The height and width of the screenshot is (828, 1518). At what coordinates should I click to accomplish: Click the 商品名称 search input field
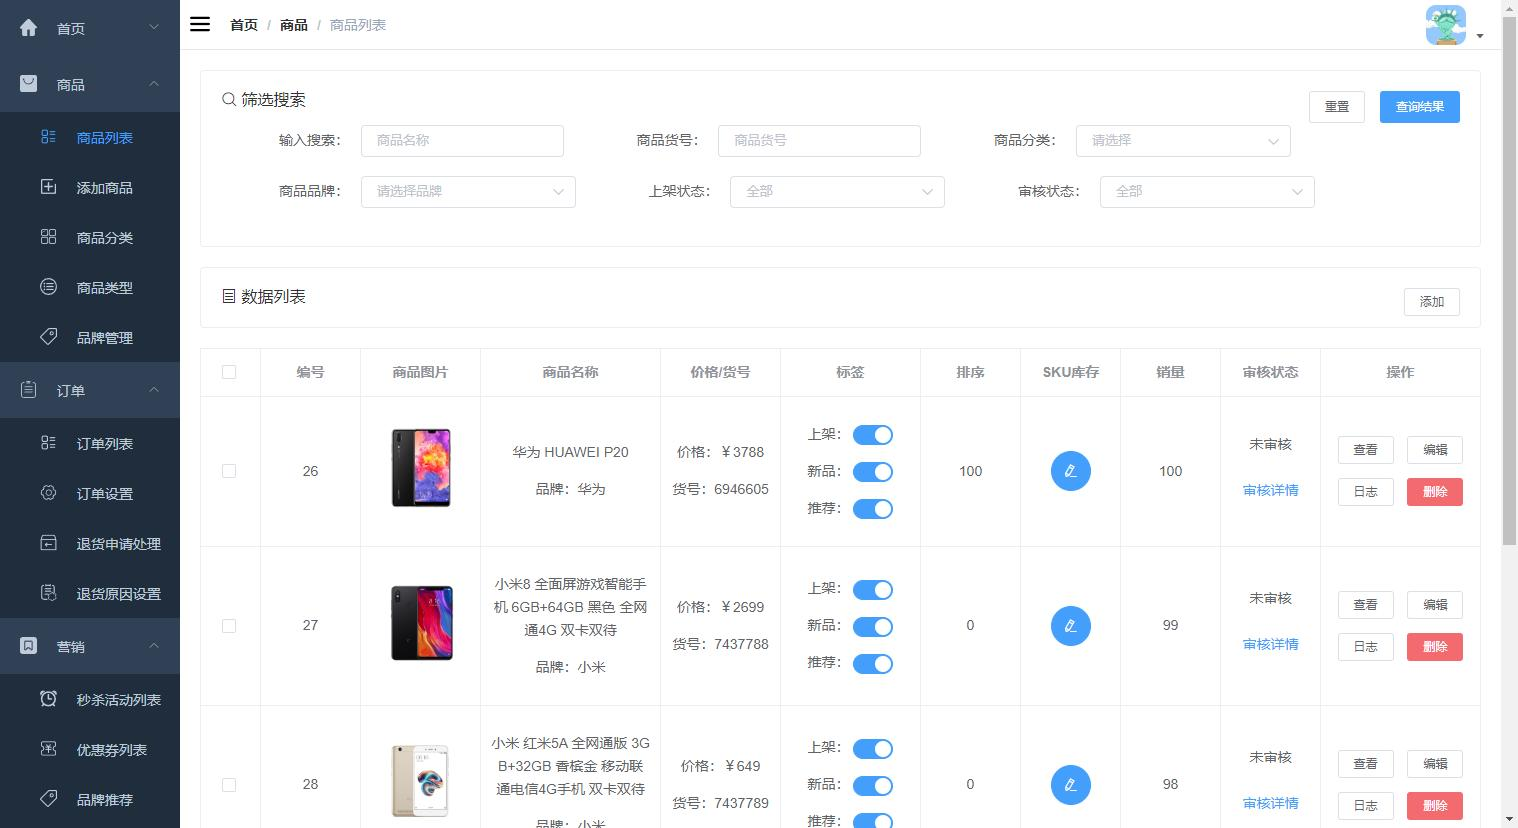click(462, 141)
